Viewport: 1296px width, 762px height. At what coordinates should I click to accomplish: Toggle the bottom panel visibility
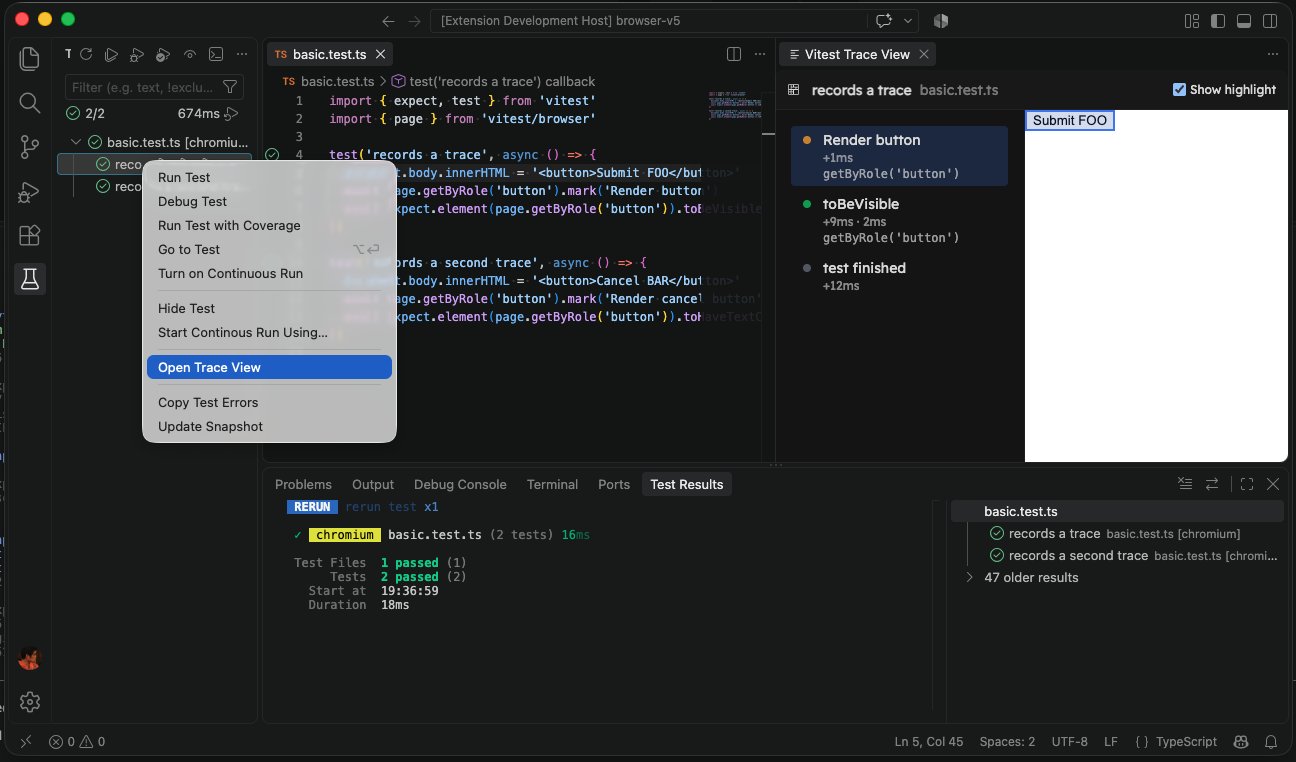[1244, 20]
